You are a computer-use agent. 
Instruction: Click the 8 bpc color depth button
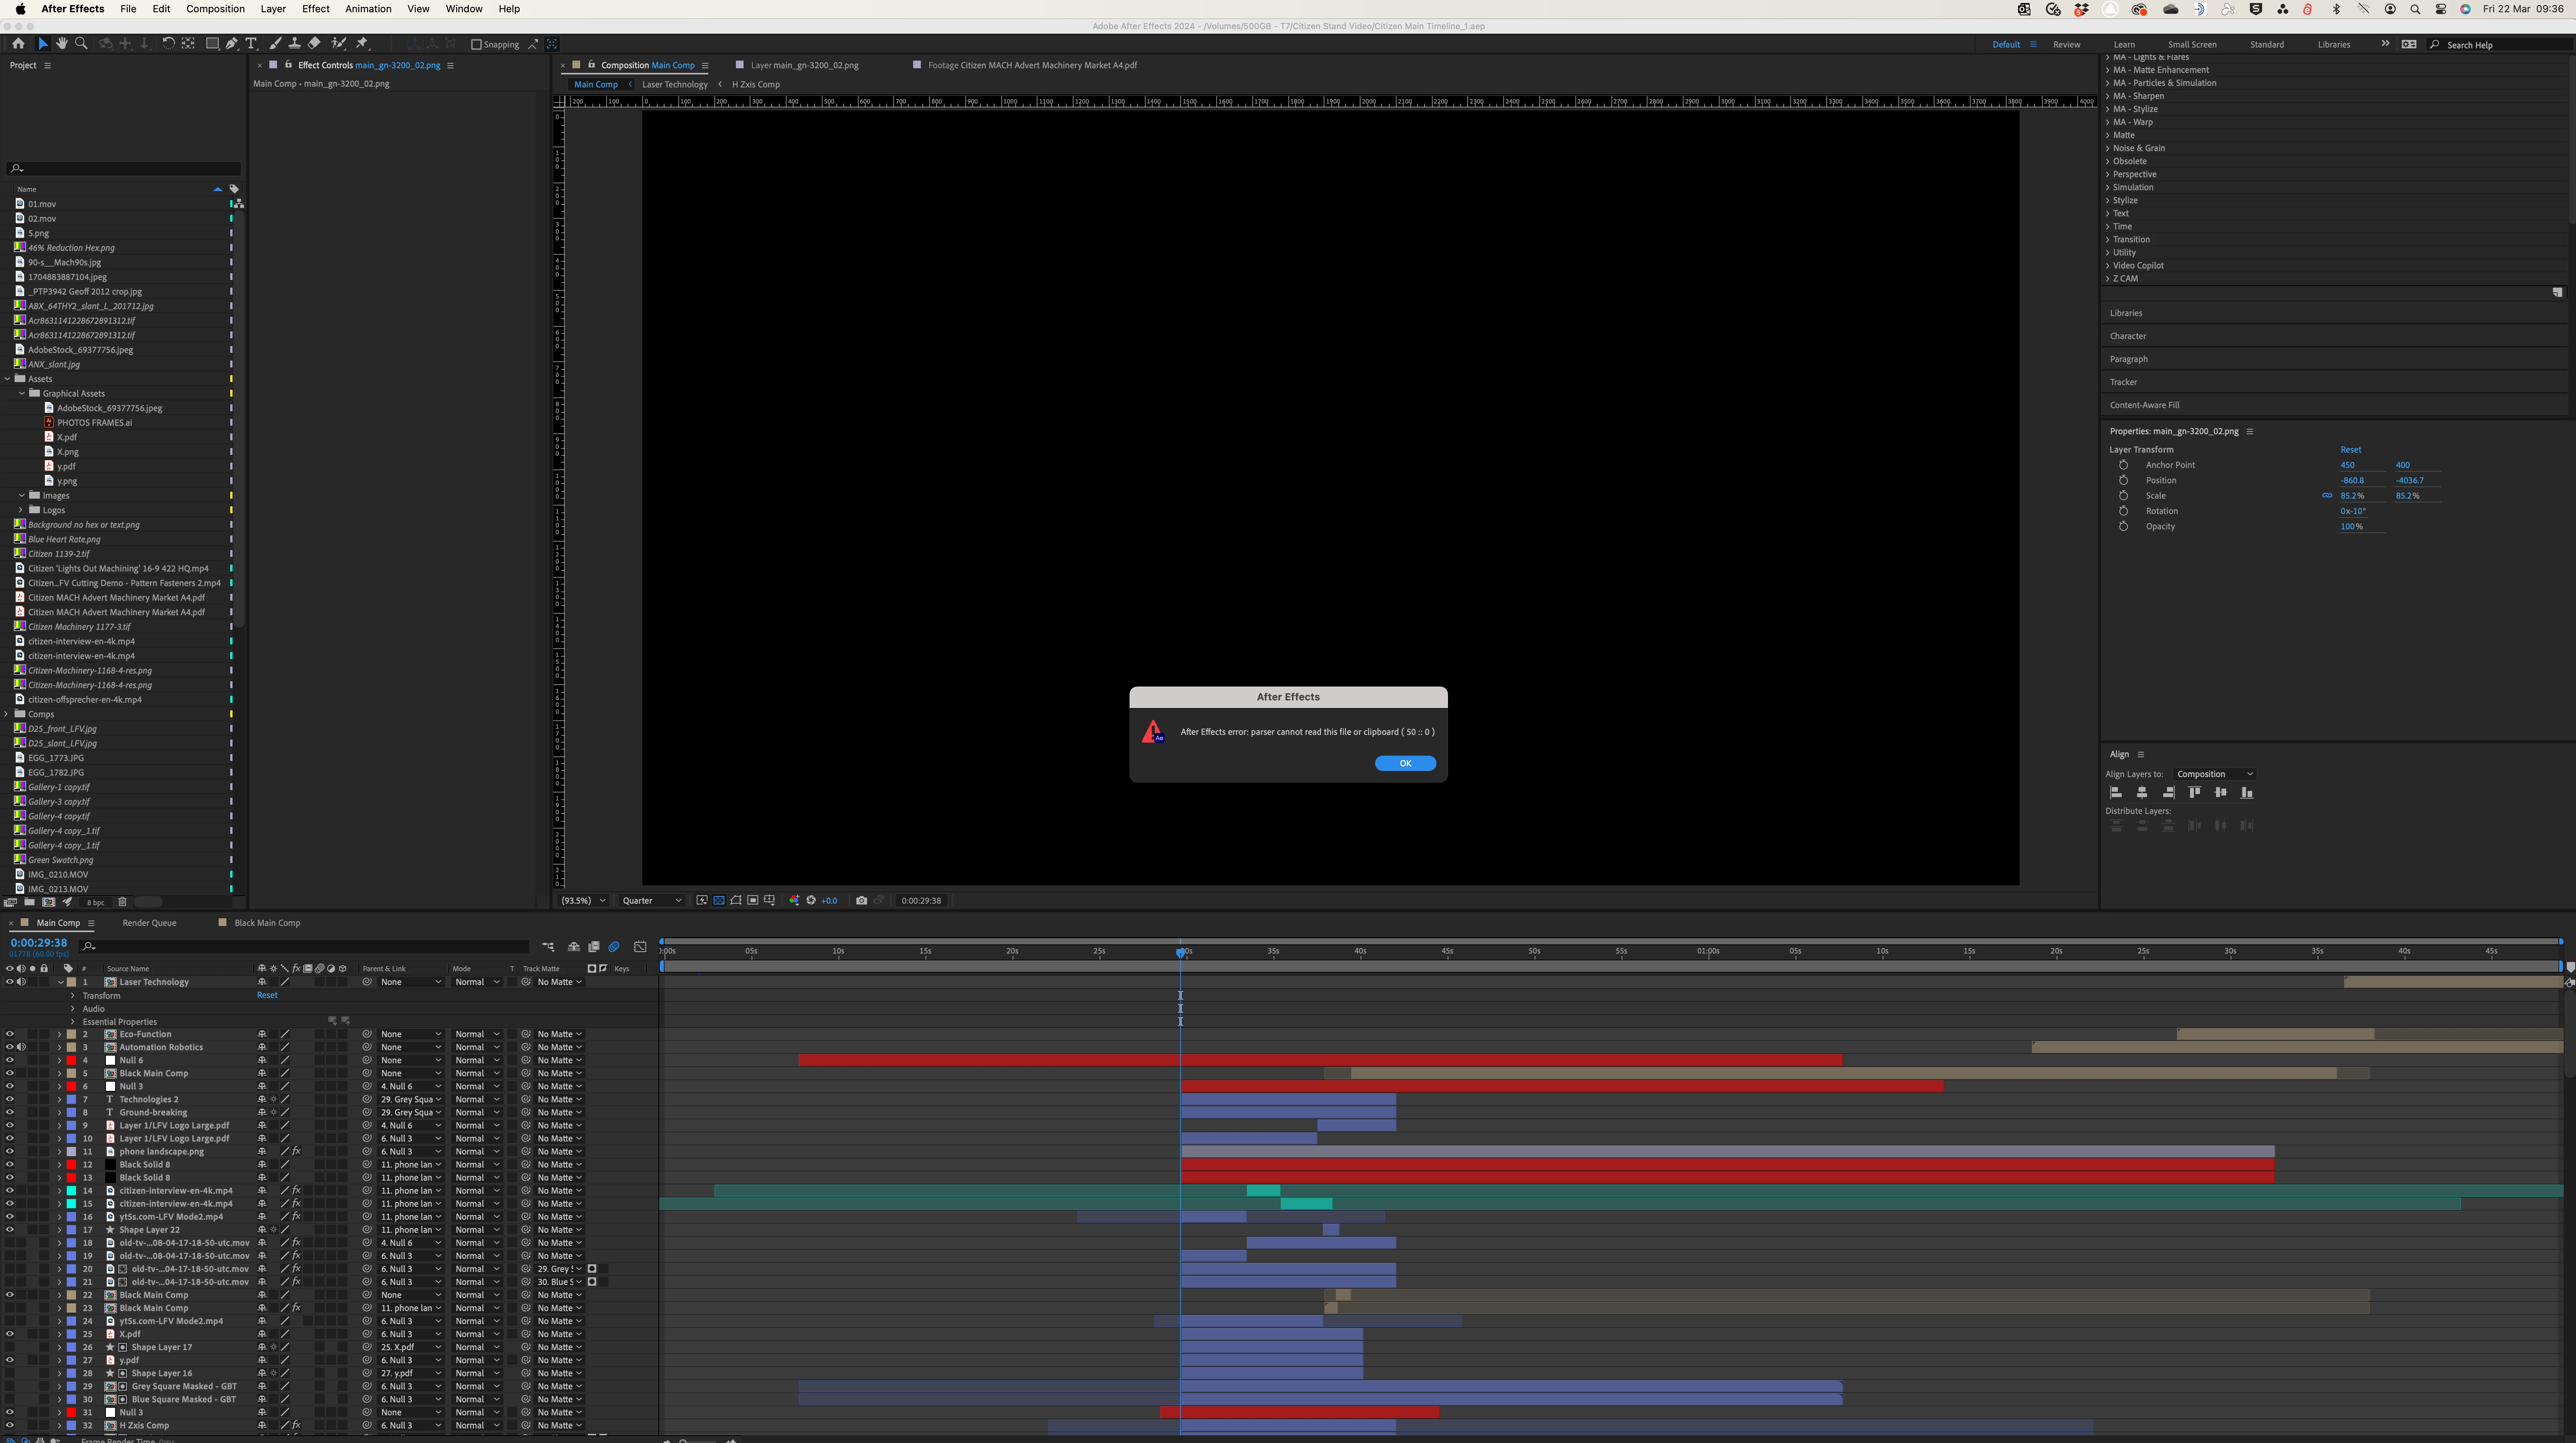[95, 902]
